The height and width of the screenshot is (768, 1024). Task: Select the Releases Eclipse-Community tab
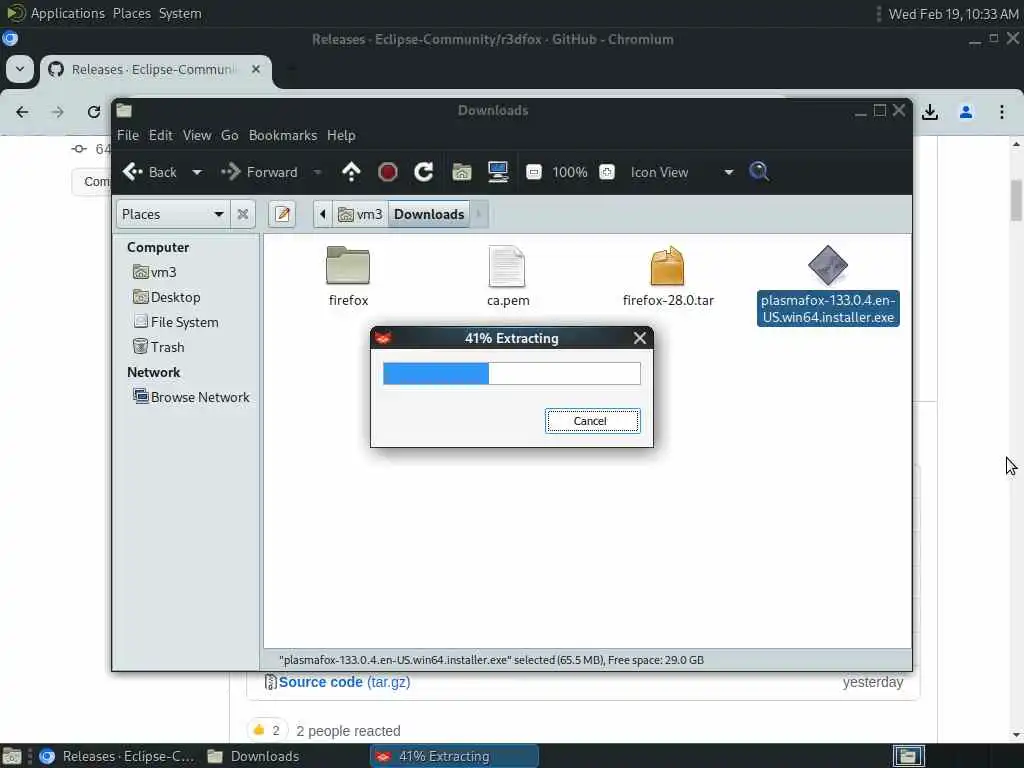(155, 69)
